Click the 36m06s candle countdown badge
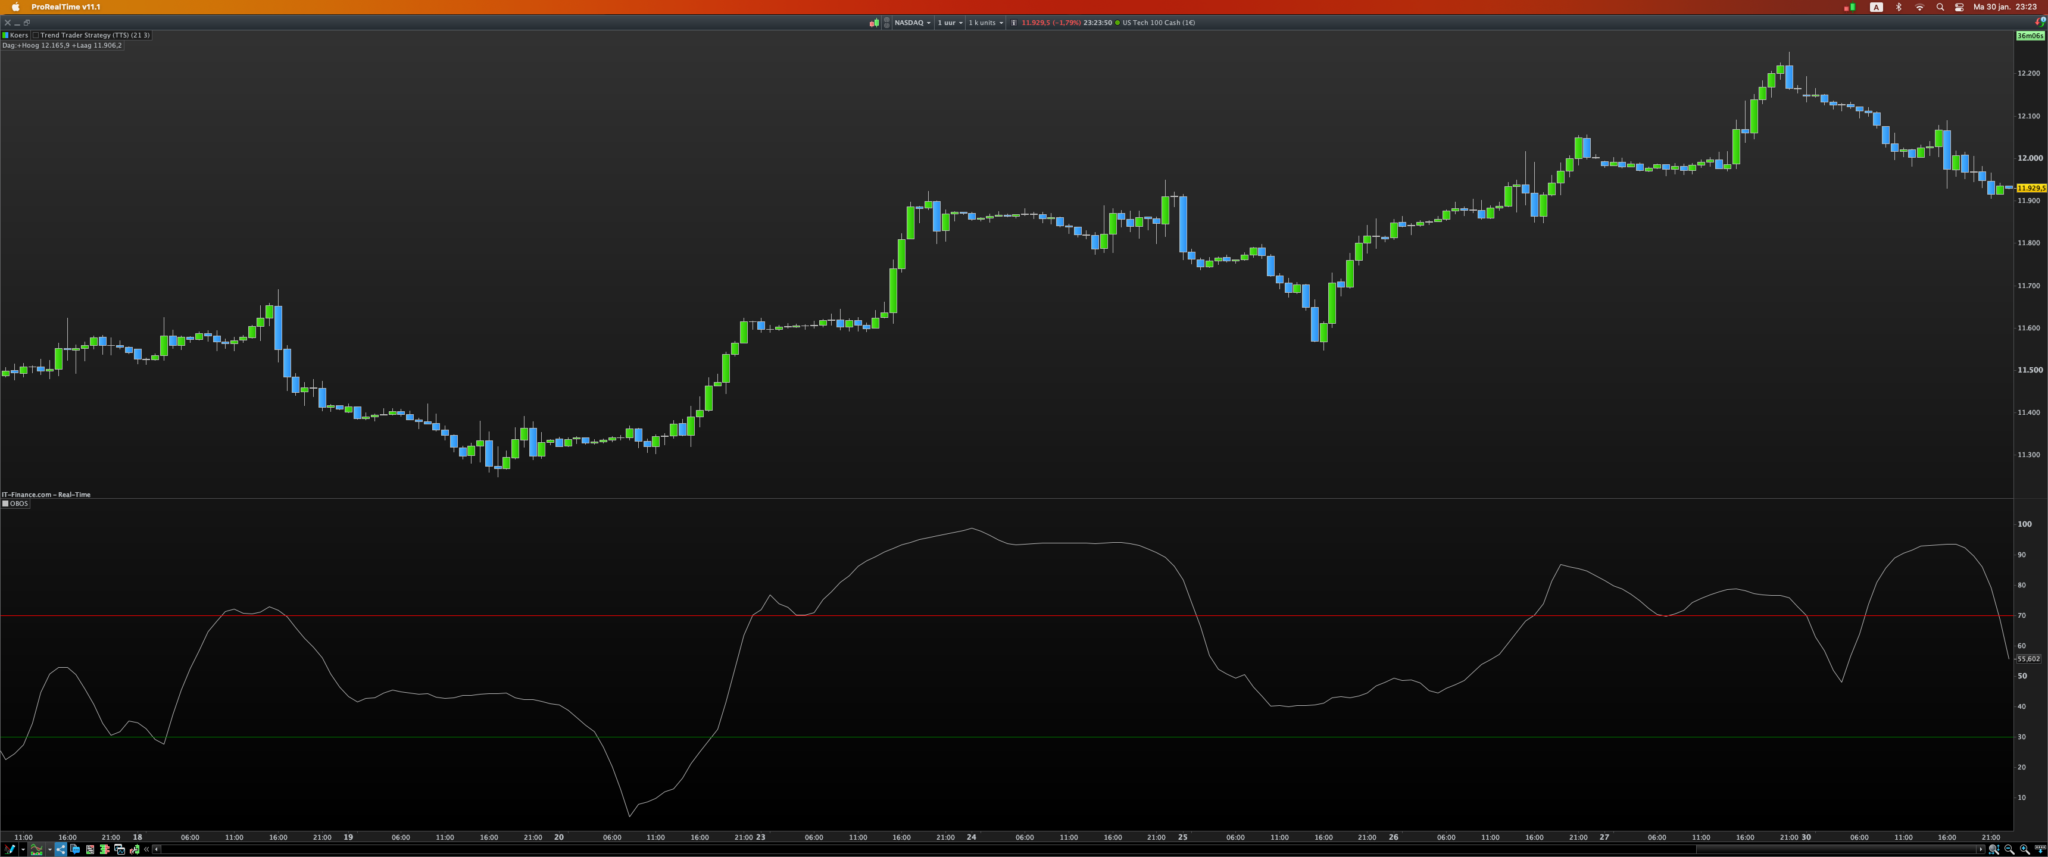 [x=2030, y=36]
